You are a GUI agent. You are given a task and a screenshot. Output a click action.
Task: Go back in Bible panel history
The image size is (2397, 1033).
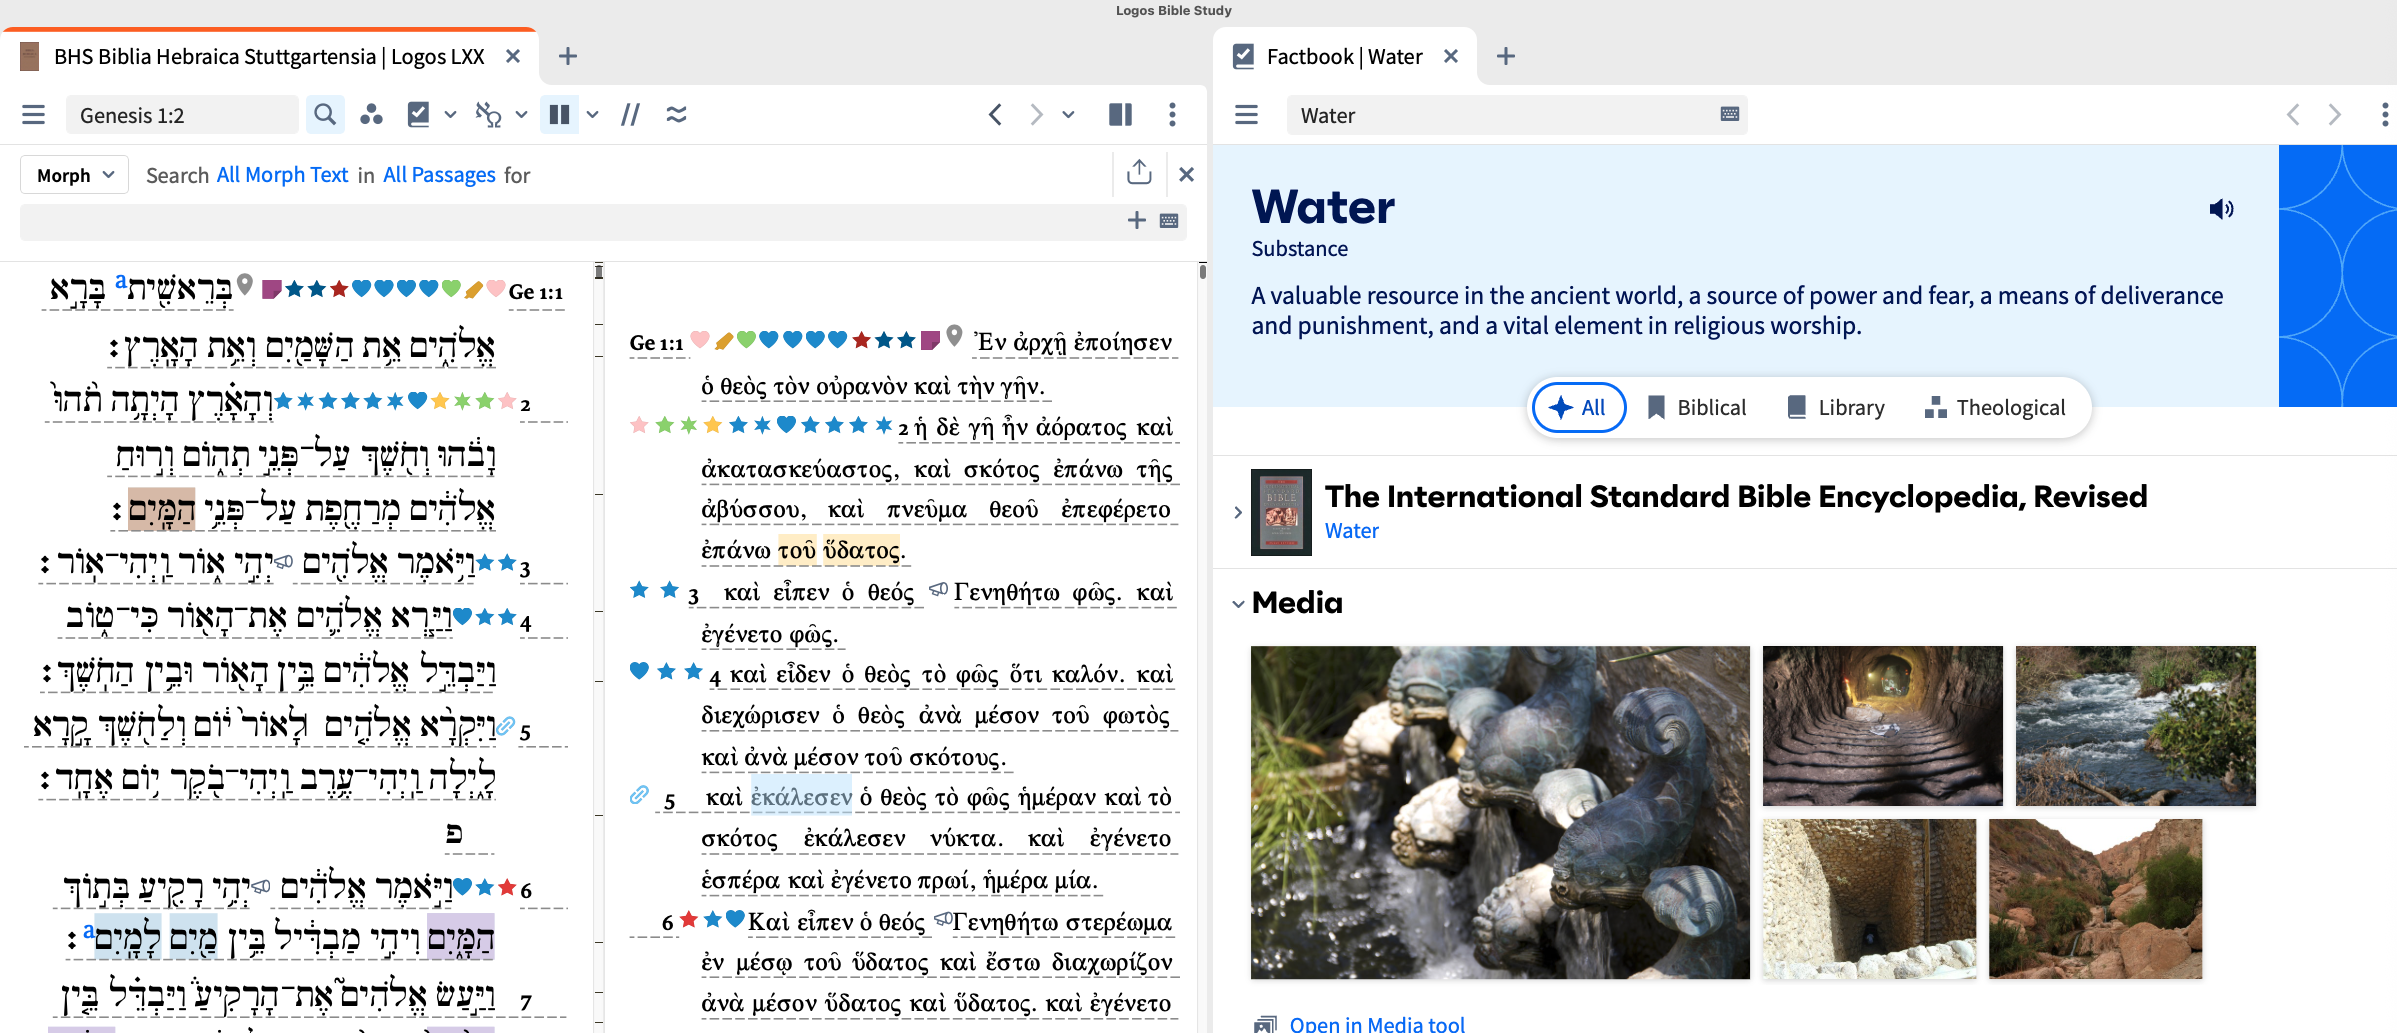(995, 115)
